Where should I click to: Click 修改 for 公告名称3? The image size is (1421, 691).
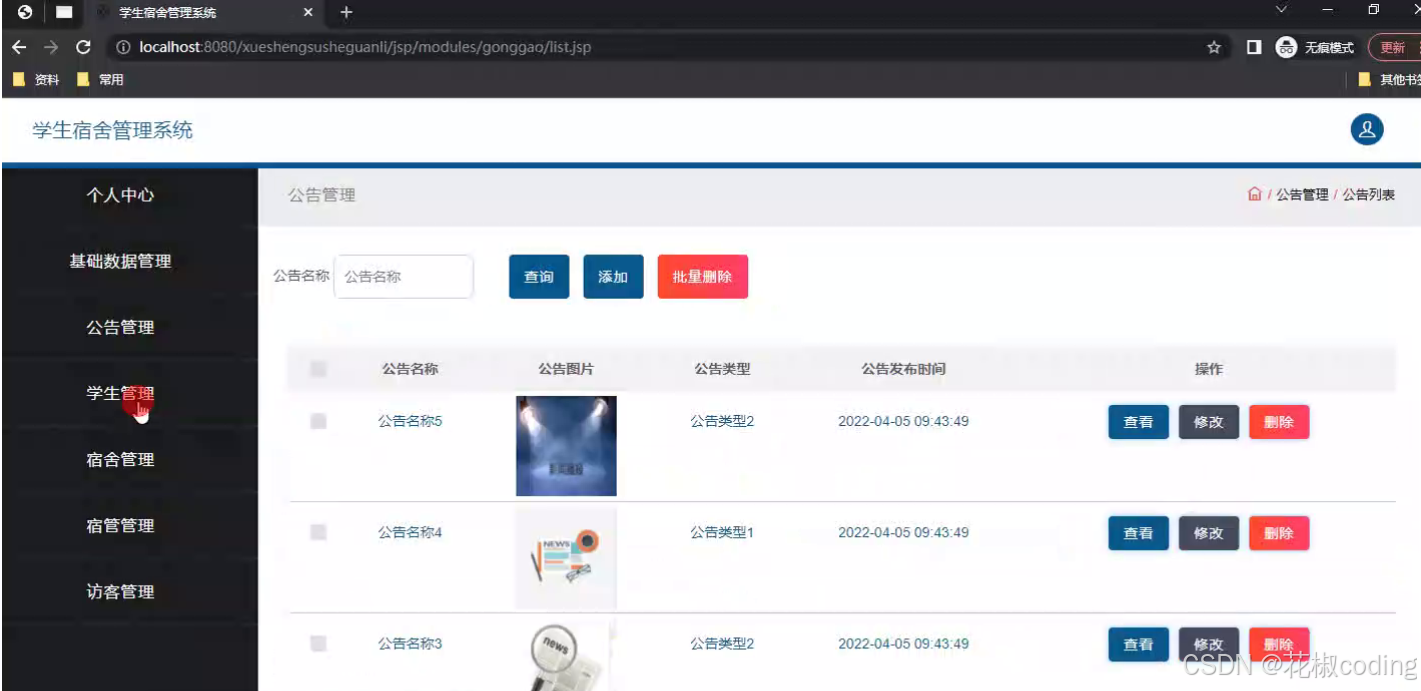[1209, 645]
